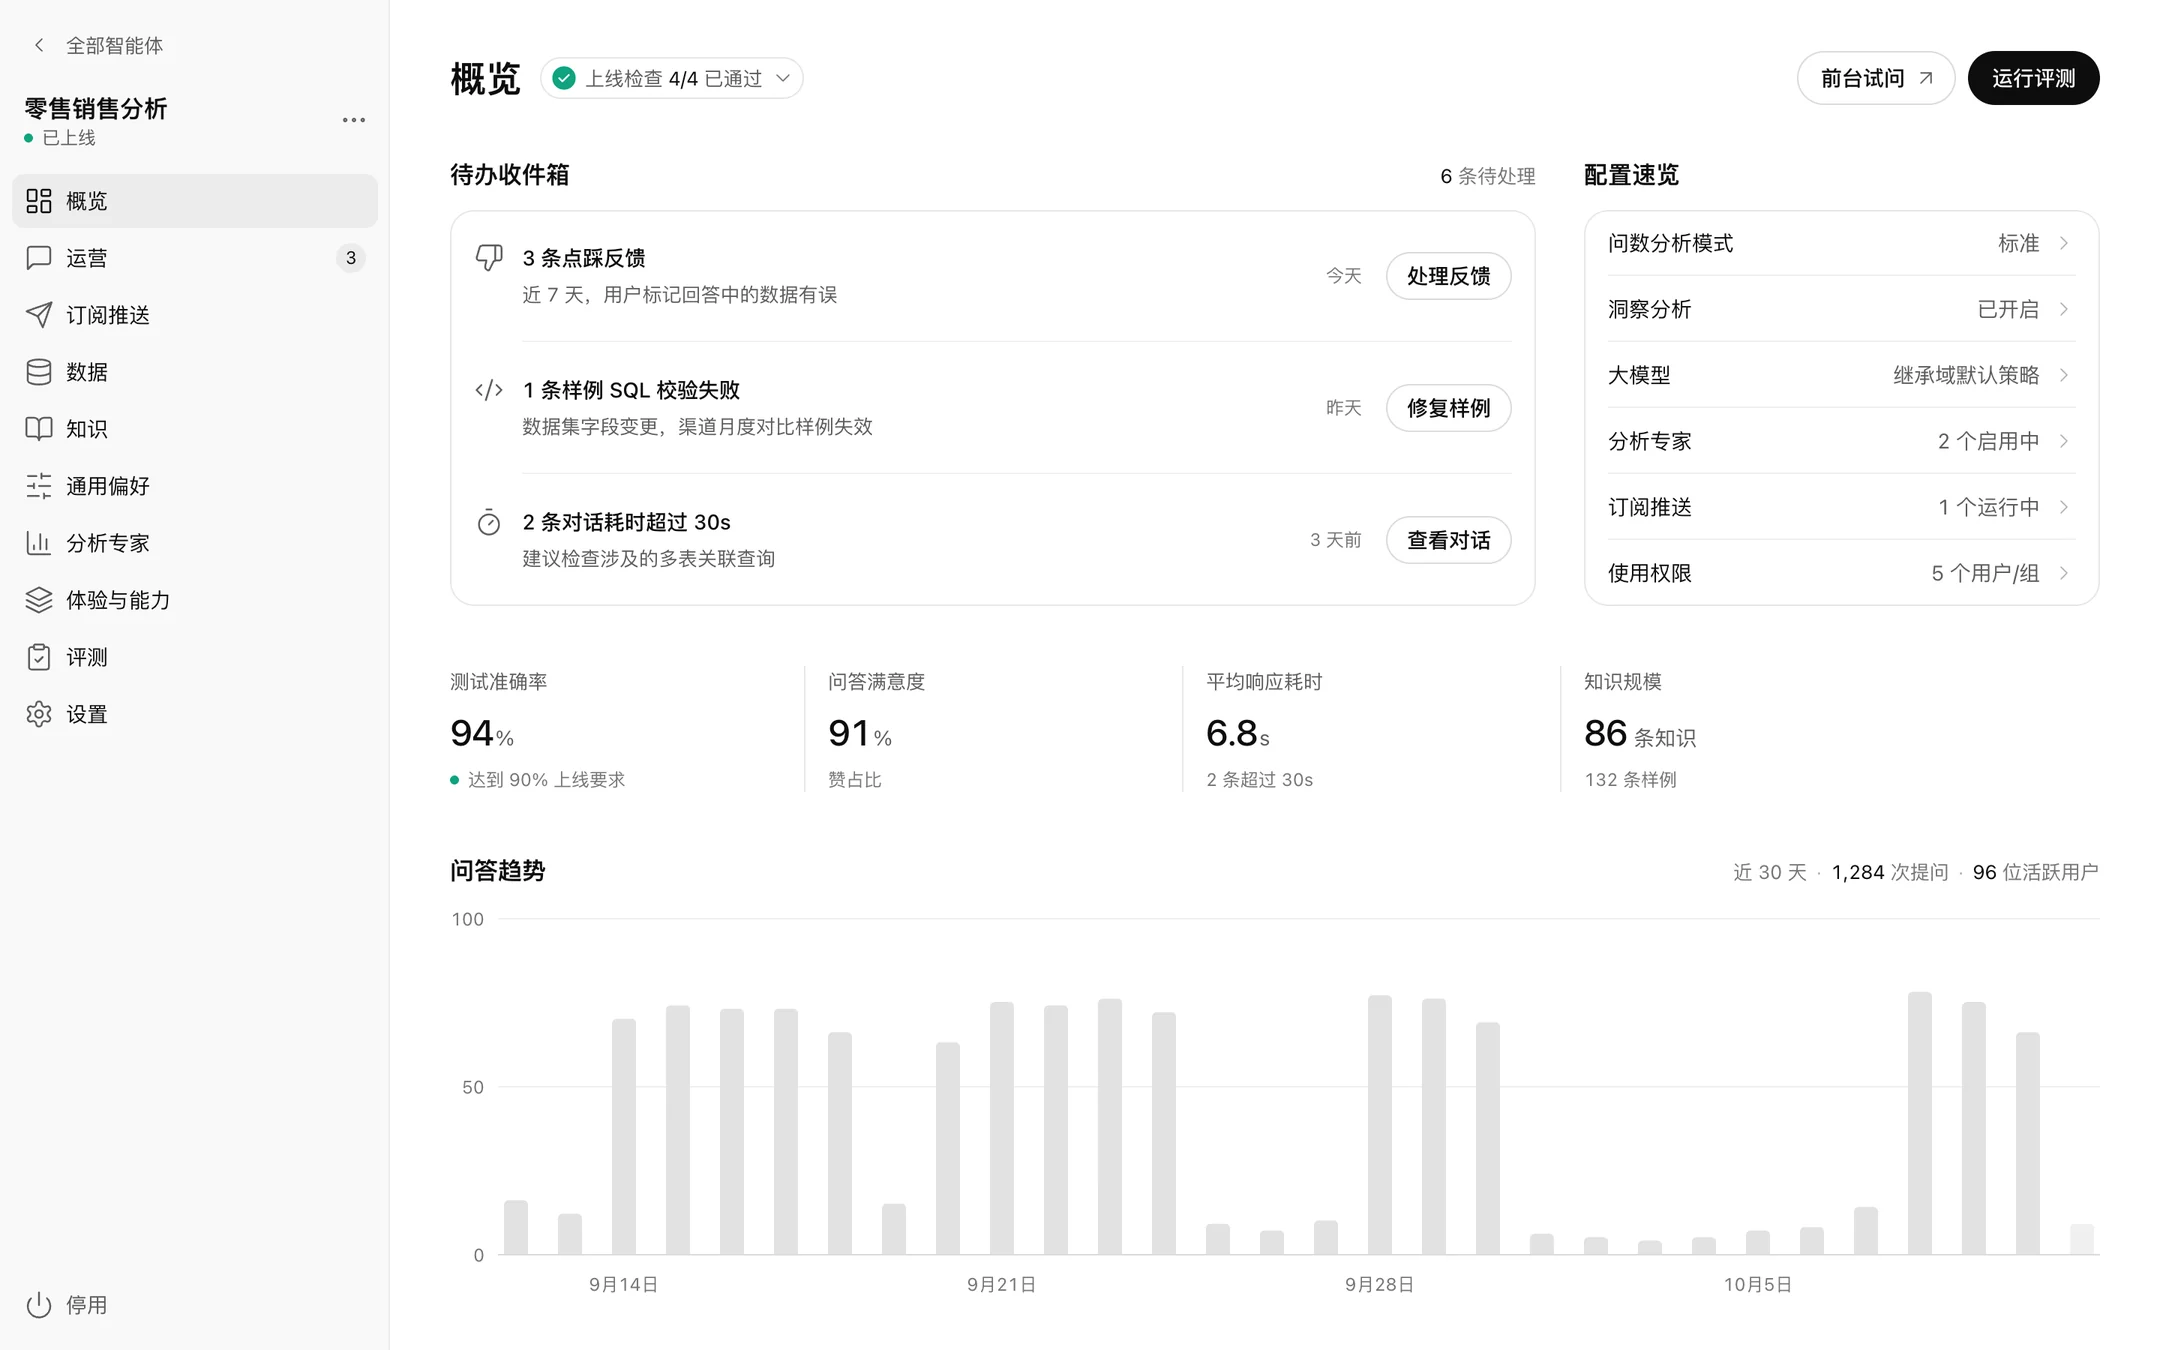Click the tallest bar after 10月5日 in chart

pos(1919,1123)
